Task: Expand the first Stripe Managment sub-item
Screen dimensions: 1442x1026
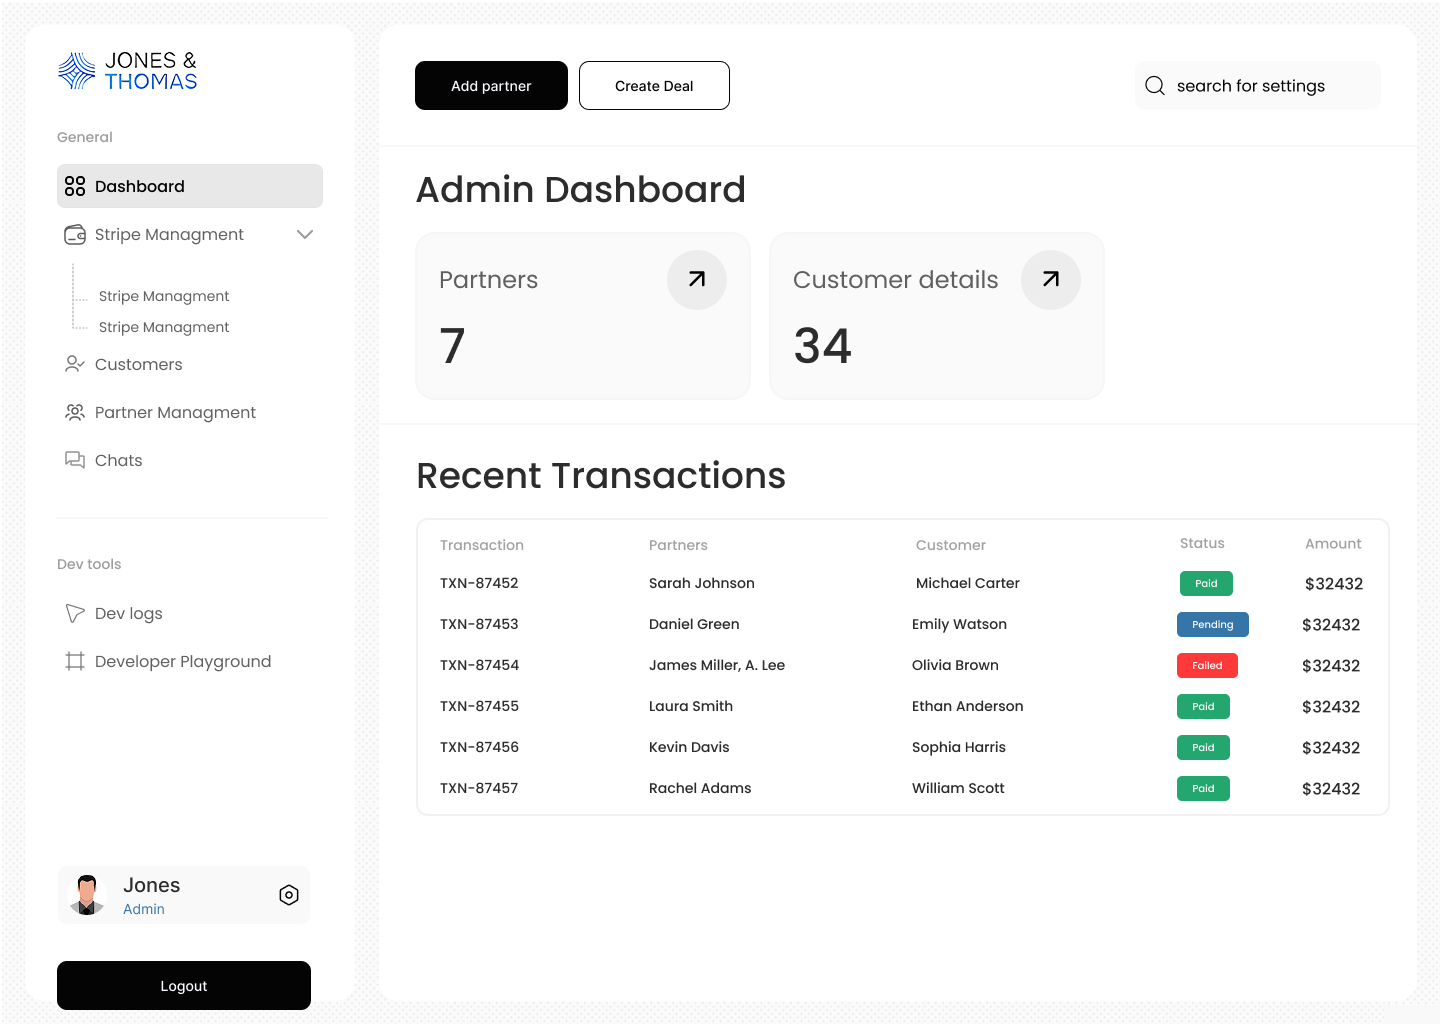Action: 163,296
